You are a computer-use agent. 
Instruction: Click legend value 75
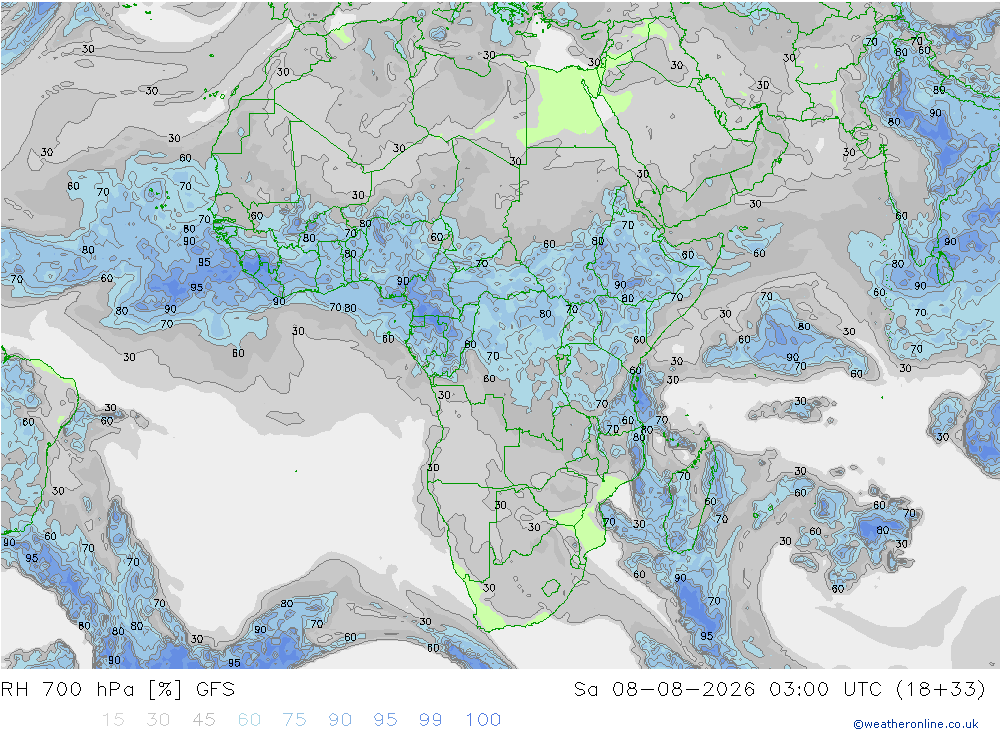point(295,720)
